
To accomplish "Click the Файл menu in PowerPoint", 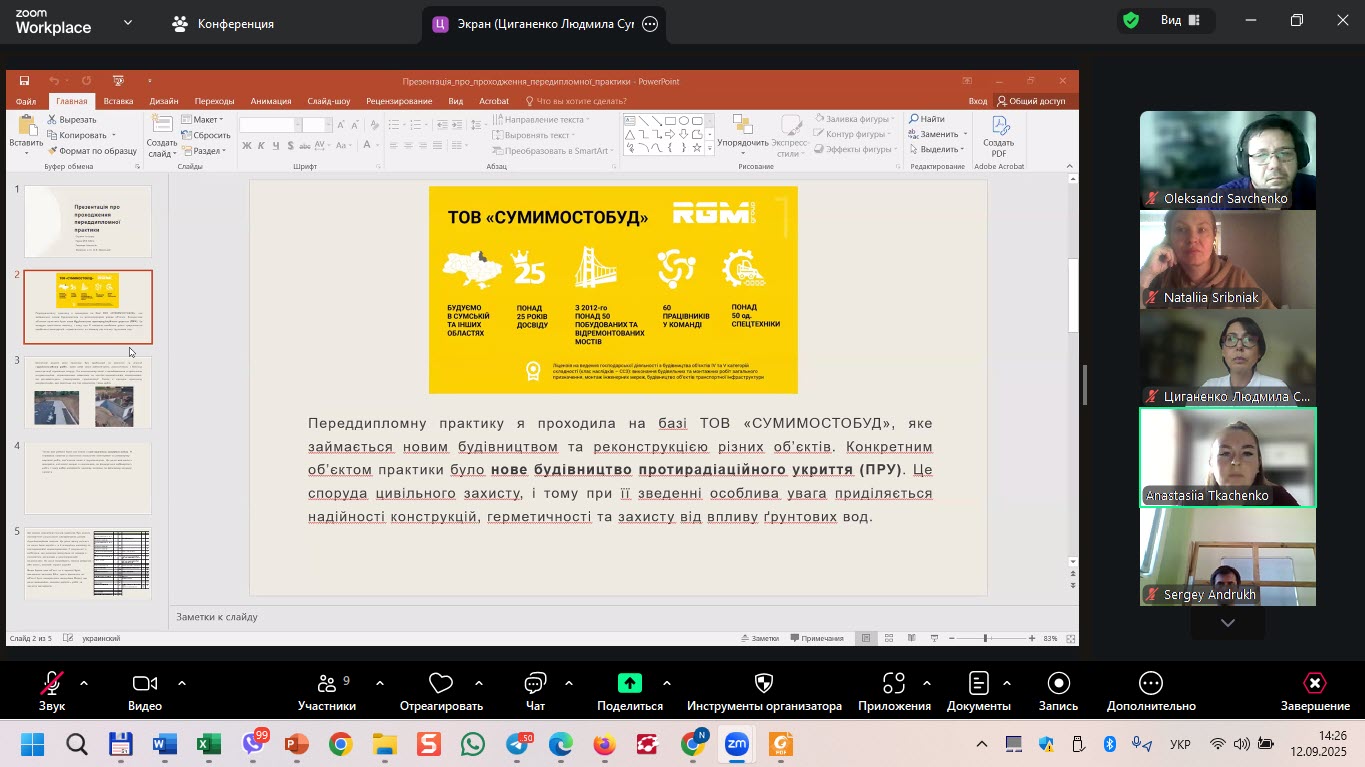I will click(x=26, y=101).
